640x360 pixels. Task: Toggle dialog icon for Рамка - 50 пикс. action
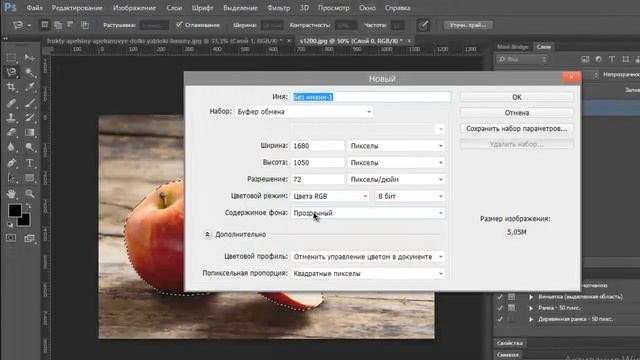(511, 308)
